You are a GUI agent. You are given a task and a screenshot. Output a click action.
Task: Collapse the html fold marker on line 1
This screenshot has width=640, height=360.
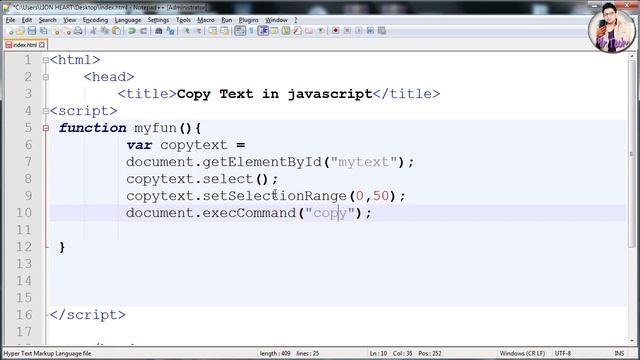46,60
